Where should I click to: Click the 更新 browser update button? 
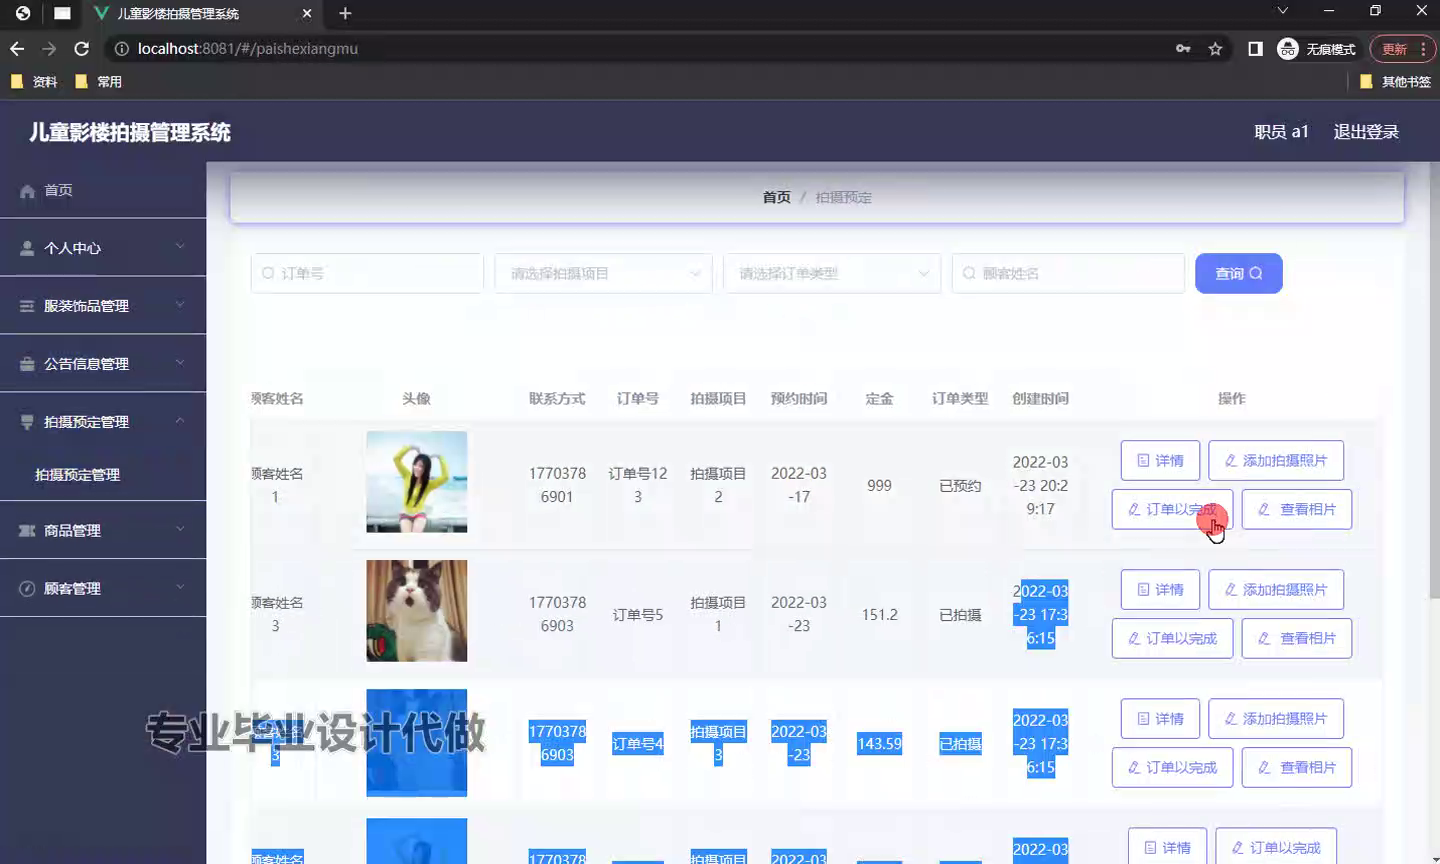(1402, 48)
